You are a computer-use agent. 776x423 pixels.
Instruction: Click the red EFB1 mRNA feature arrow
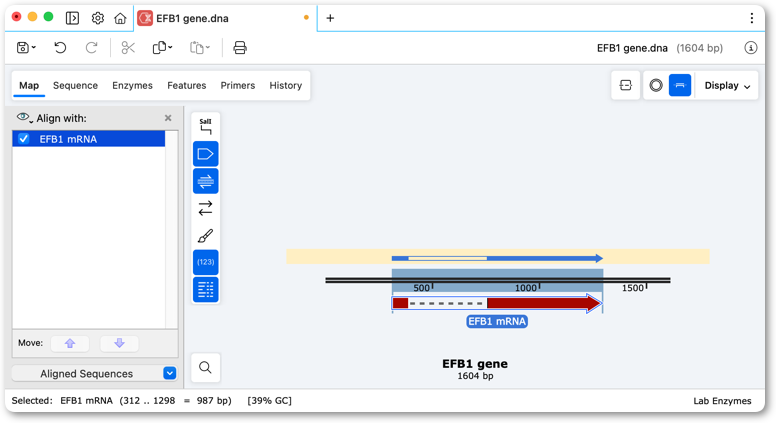[497, 303]
